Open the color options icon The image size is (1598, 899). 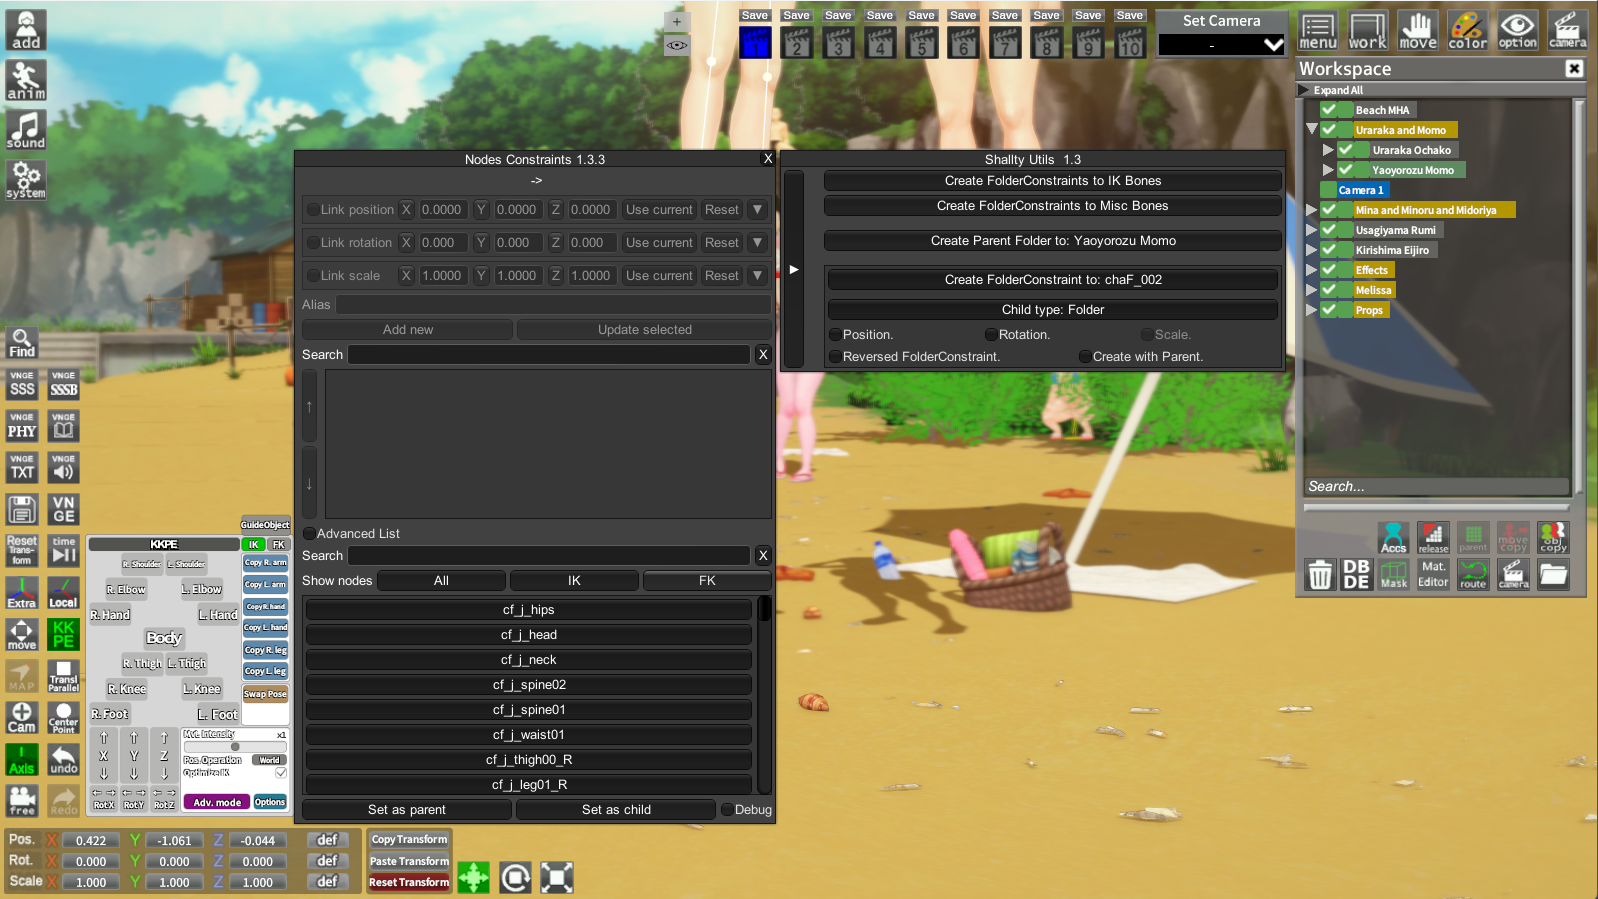coord(1467,31)
